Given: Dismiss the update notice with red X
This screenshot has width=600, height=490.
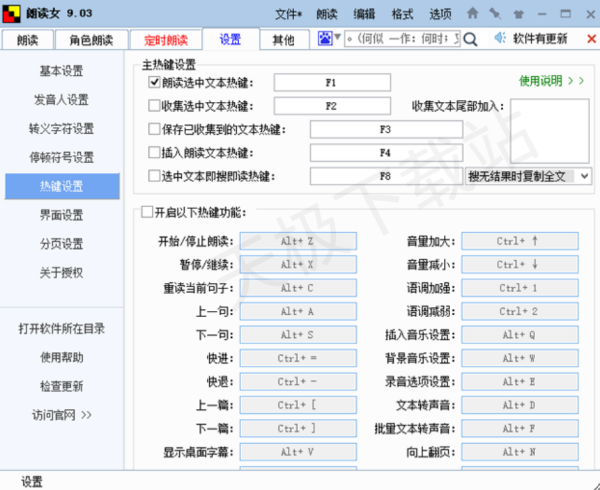Looking at the screenshot, I should pos(591,38).
